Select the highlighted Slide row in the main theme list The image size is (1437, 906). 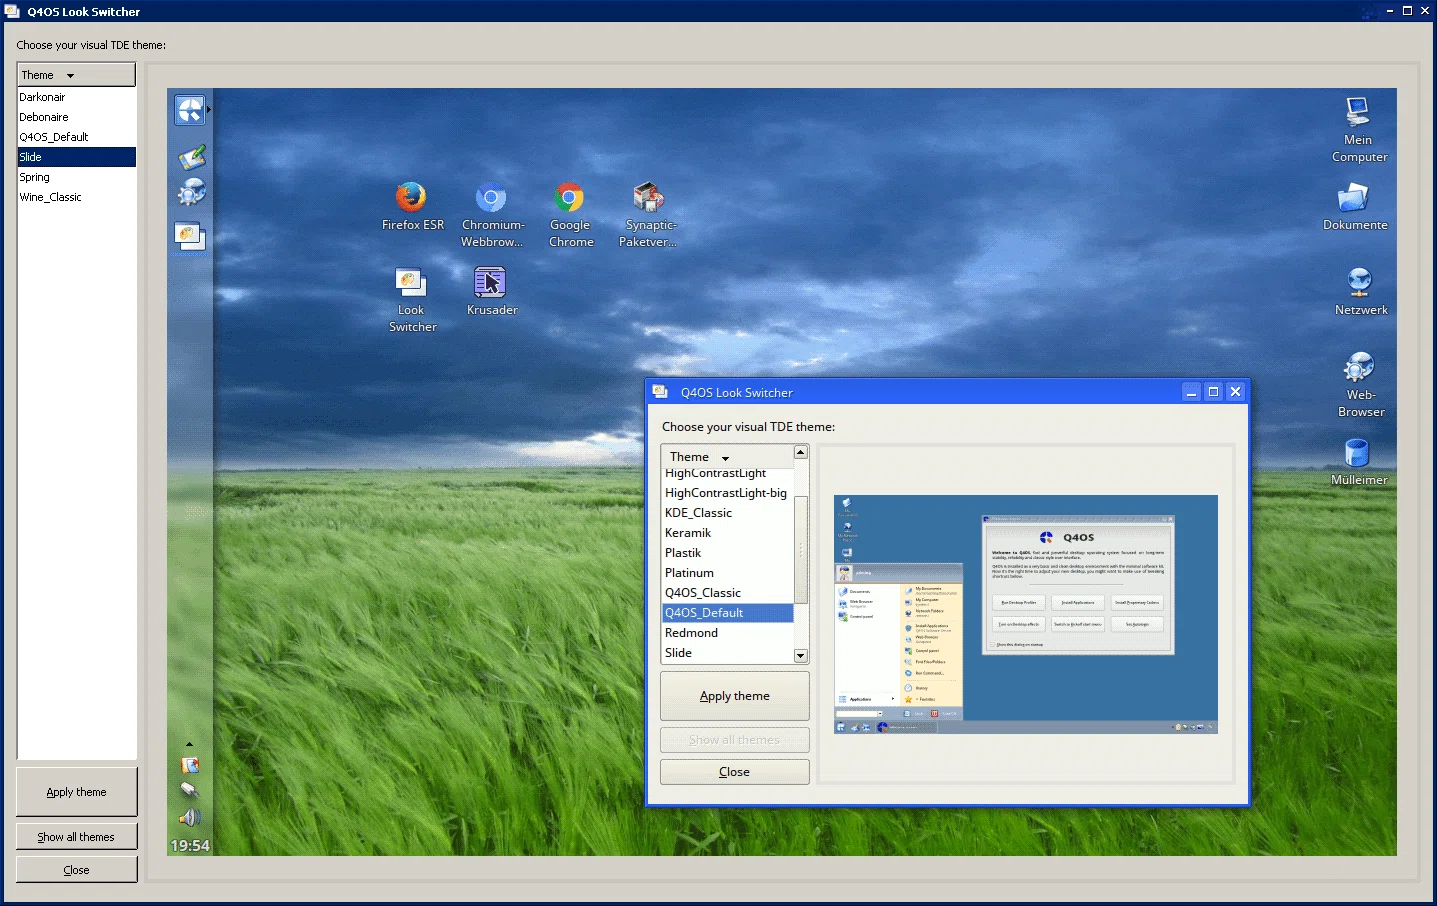76,157
